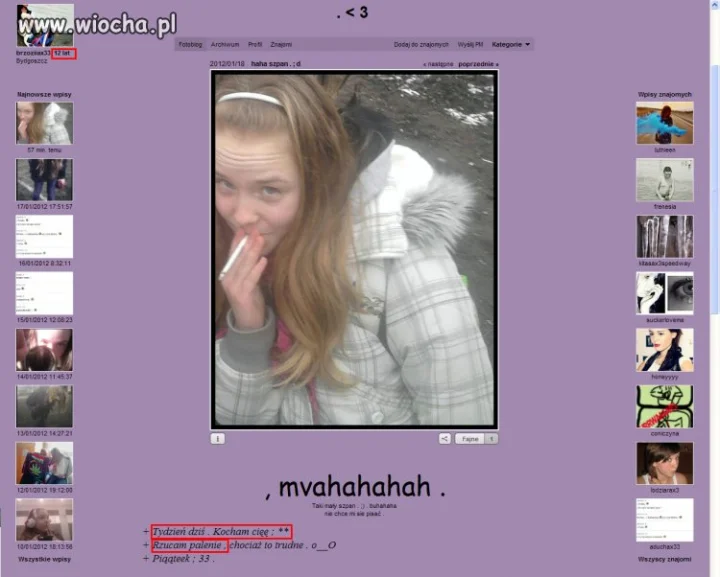Image resolution: width=720 pixels, height=577 pixels.
Task: Open luthieen friend thumbnail
Action: 664,123
